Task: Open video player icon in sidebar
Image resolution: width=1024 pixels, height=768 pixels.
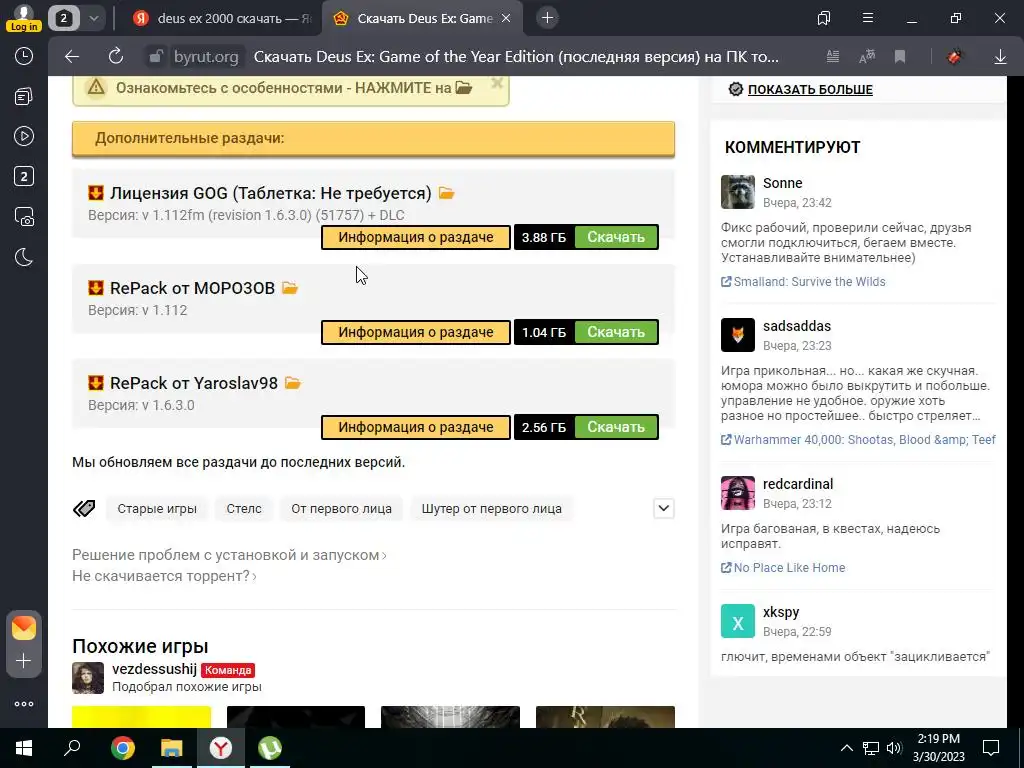Action: coord(24,136)
